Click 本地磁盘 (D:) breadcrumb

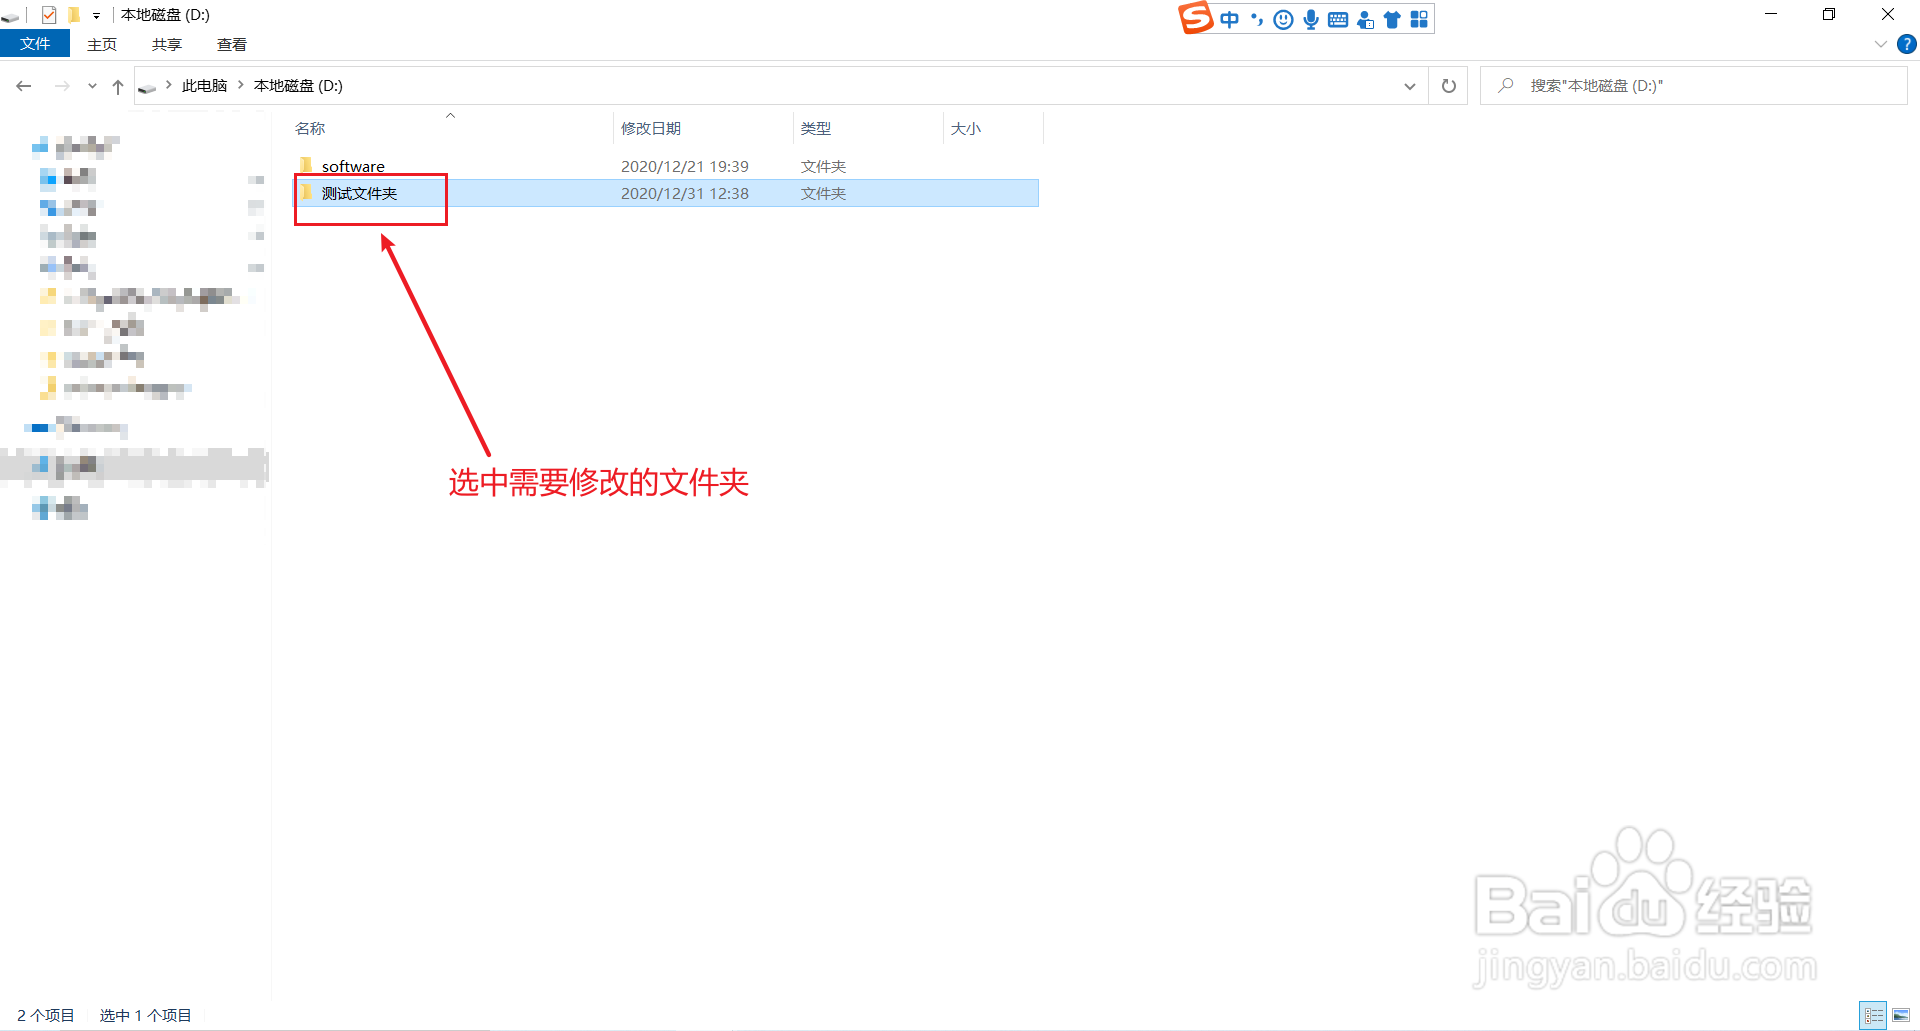pos(298,86)
